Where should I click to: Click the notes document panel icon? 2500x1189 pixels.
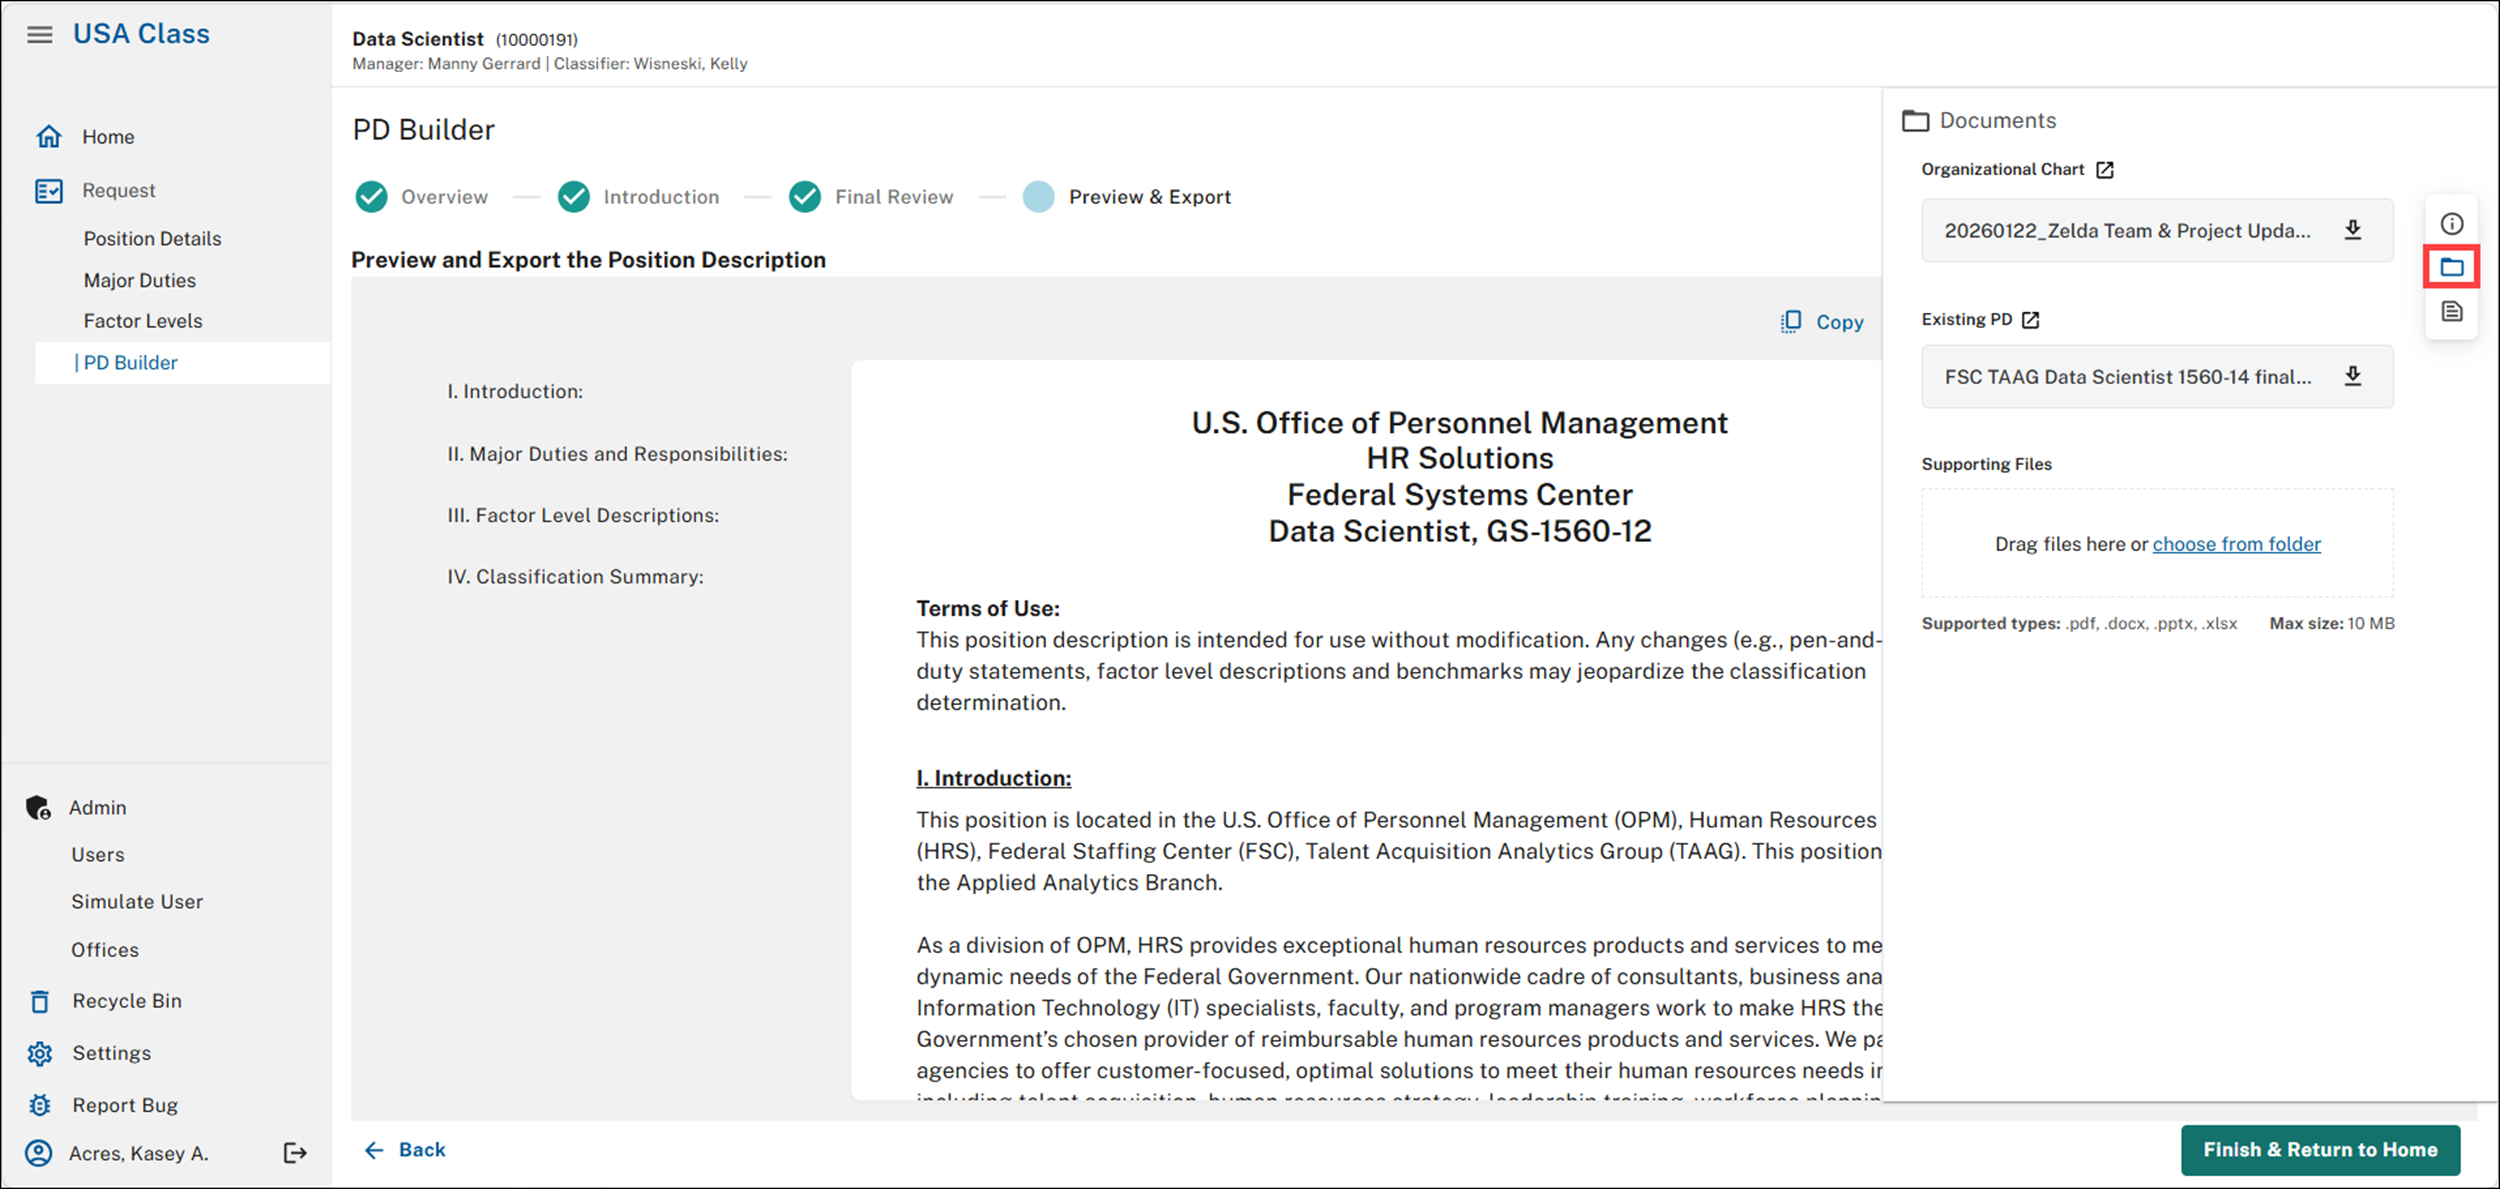2452,311
